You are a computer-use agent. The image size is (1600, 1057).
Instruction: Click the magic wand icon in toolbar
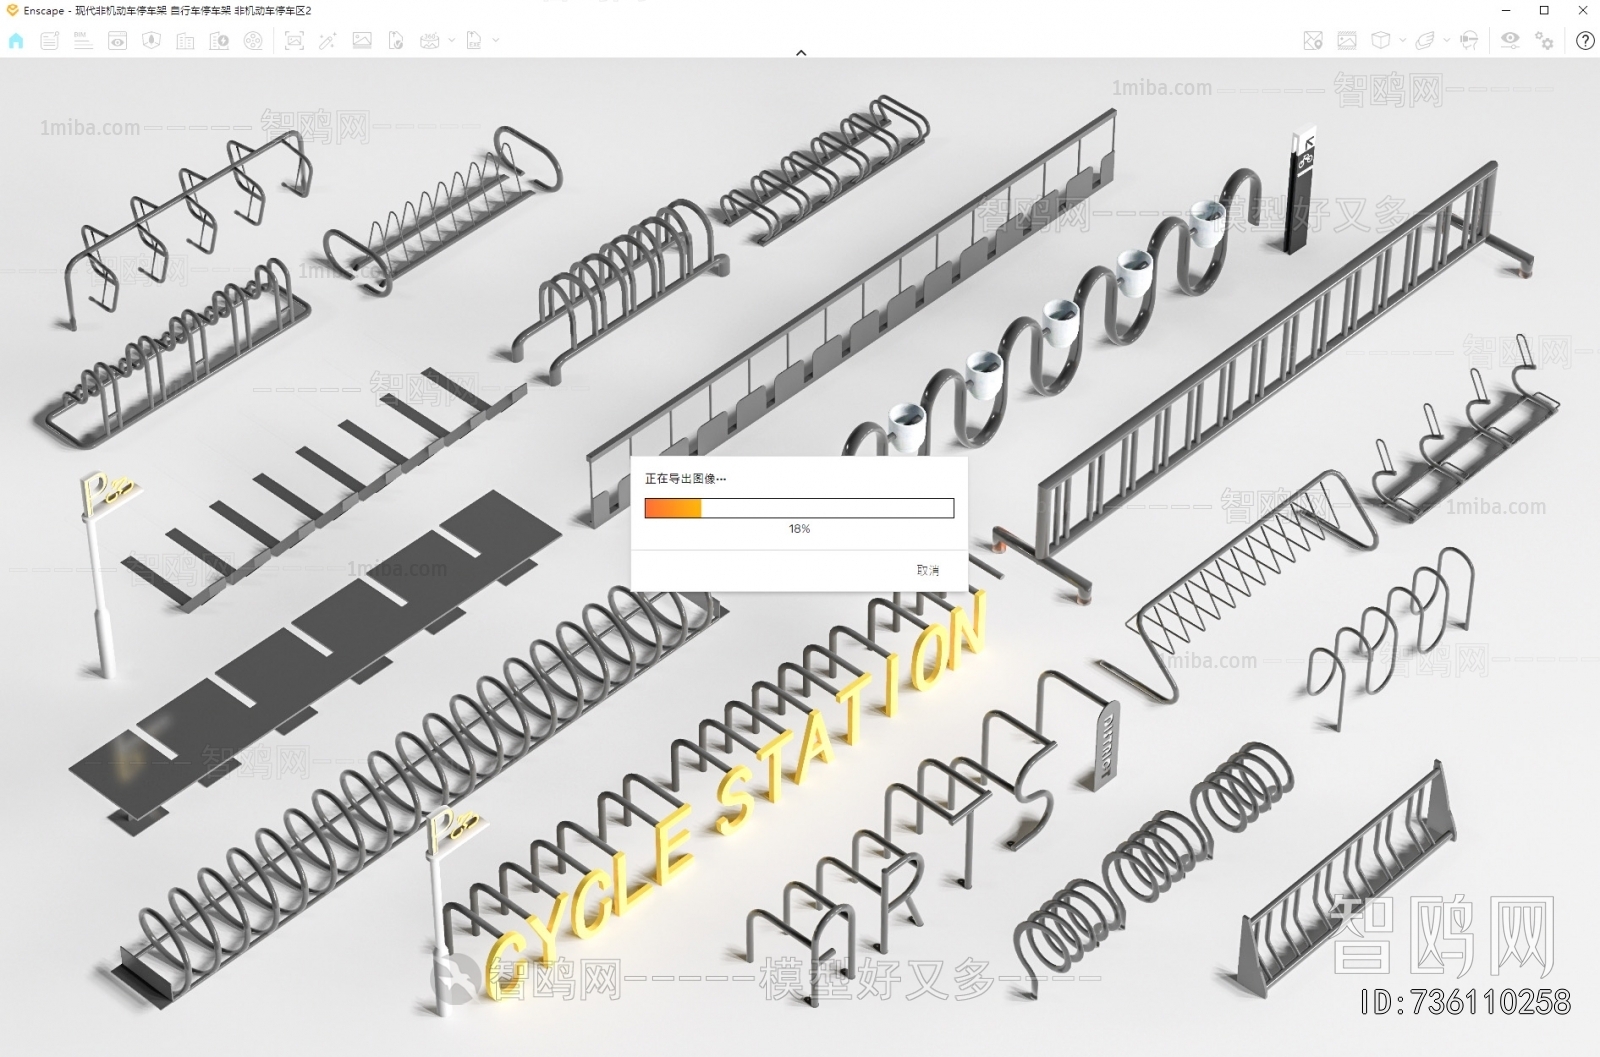tap(328, 41)
